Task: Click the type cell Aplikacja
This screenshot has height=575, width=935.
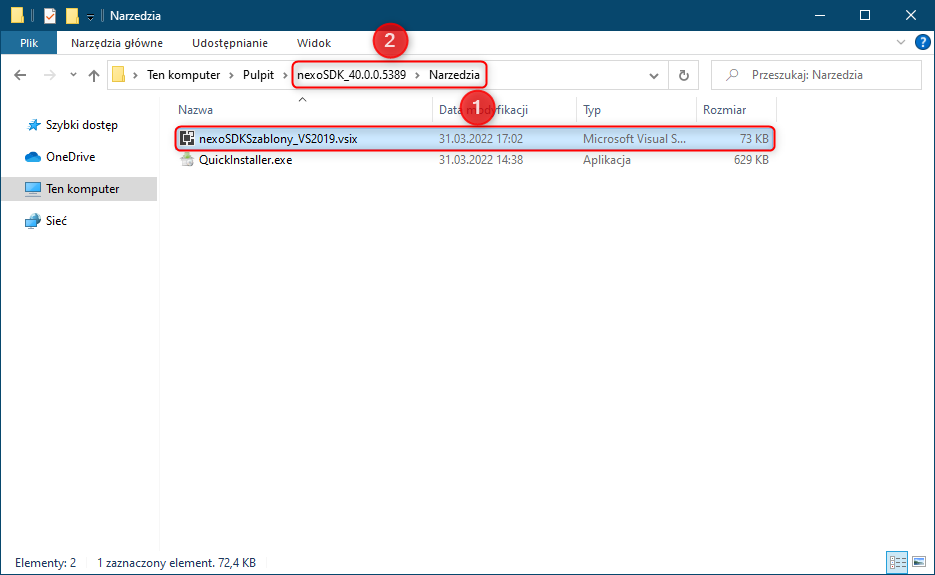Action: (606, 160)
